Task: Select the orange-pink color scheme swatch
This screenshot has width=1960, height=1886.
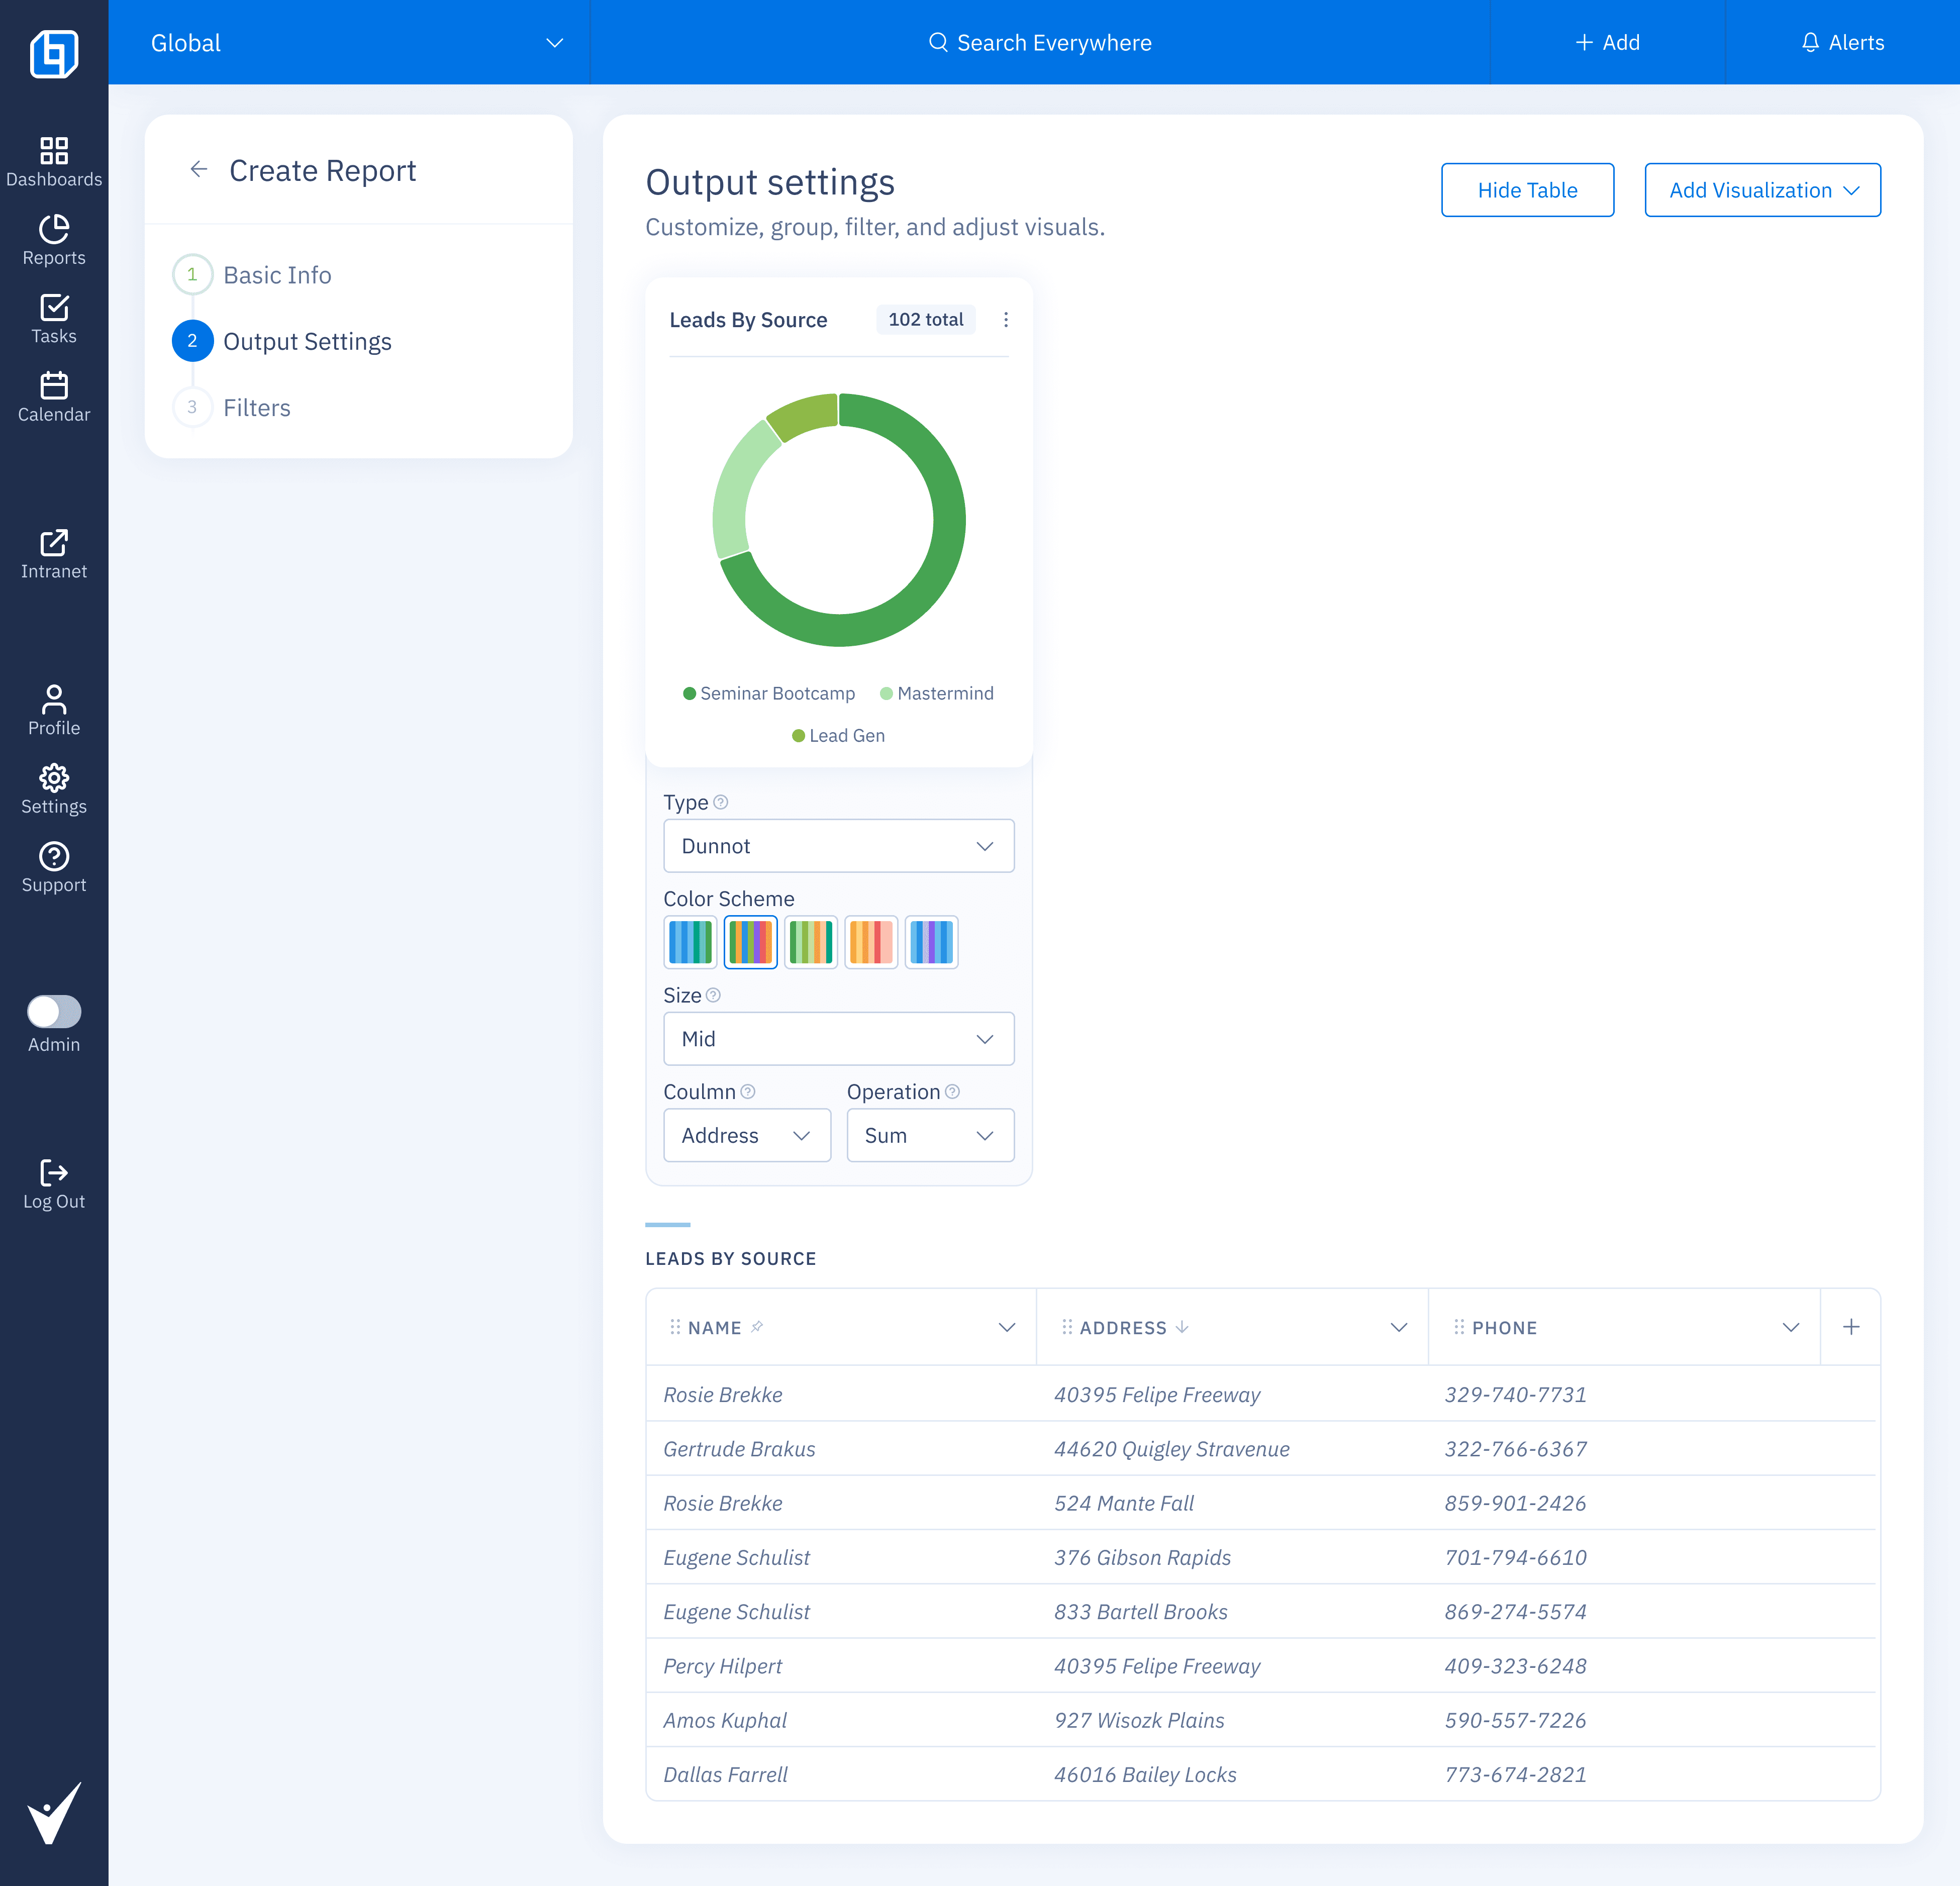Action: [x=870, y=942]
